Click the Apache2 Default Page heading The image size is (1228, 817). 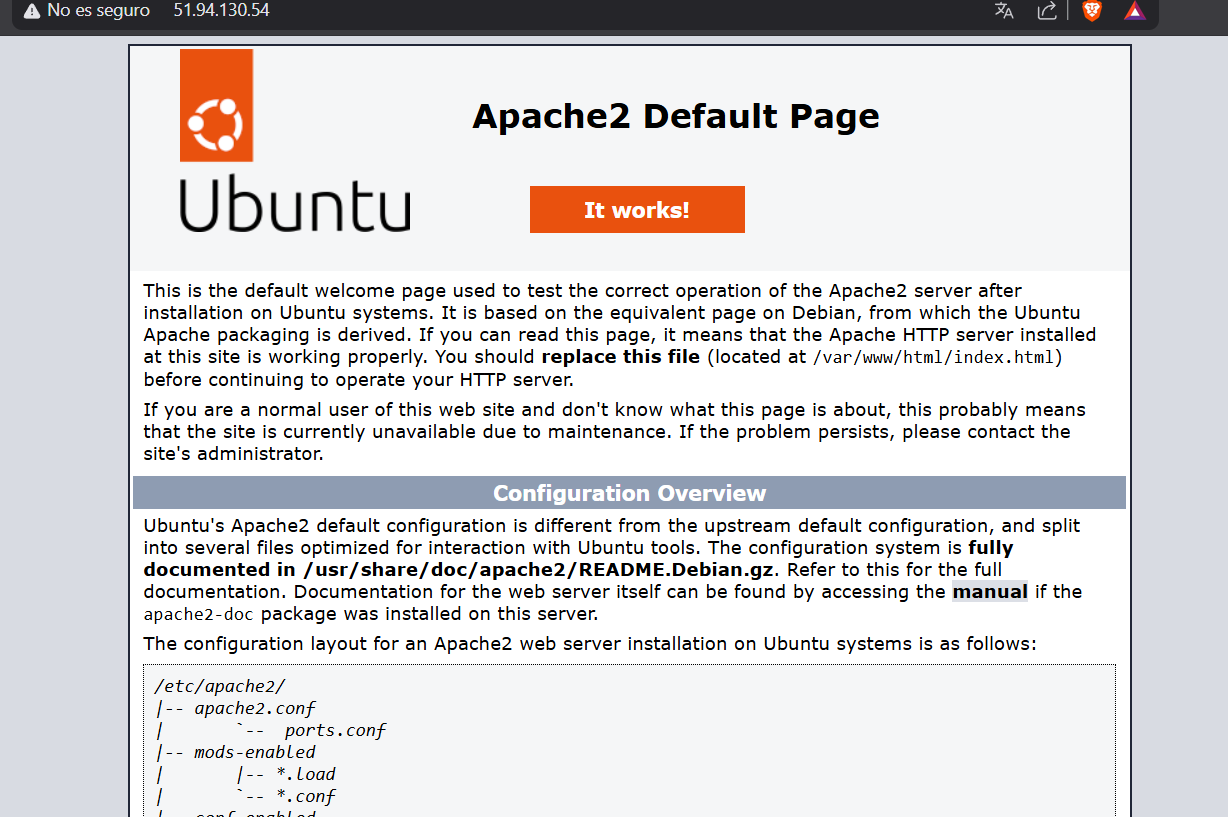tap(676, 117)
